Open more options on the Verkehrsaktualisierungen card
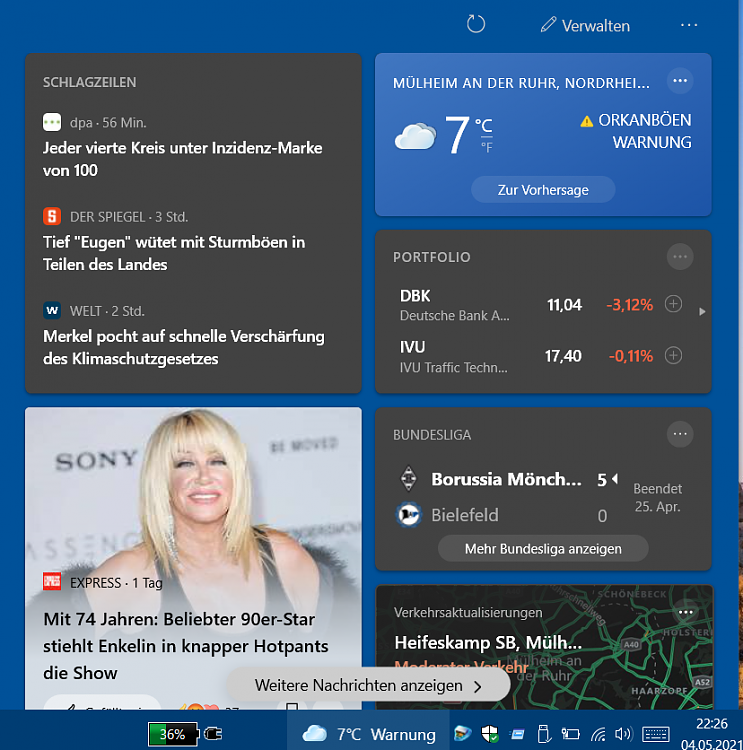Viewport: 743px width, 750px height. pos(685,612)
